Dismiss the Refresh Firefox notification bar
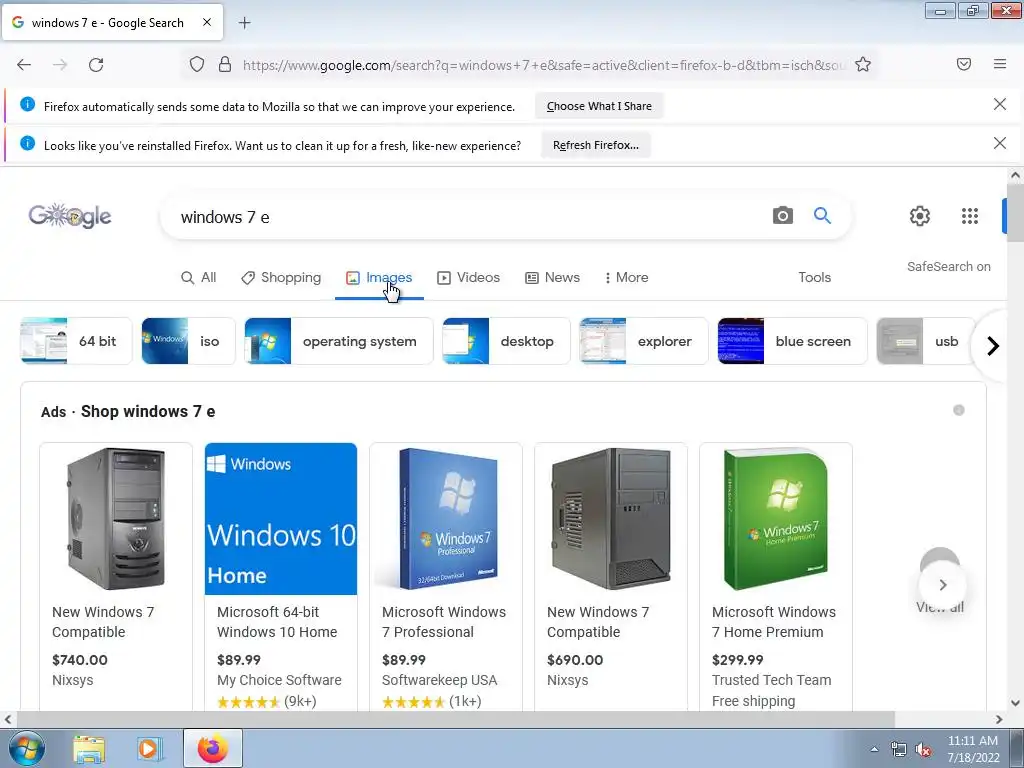The image size is (1024, 768). (x=999, y=143)
